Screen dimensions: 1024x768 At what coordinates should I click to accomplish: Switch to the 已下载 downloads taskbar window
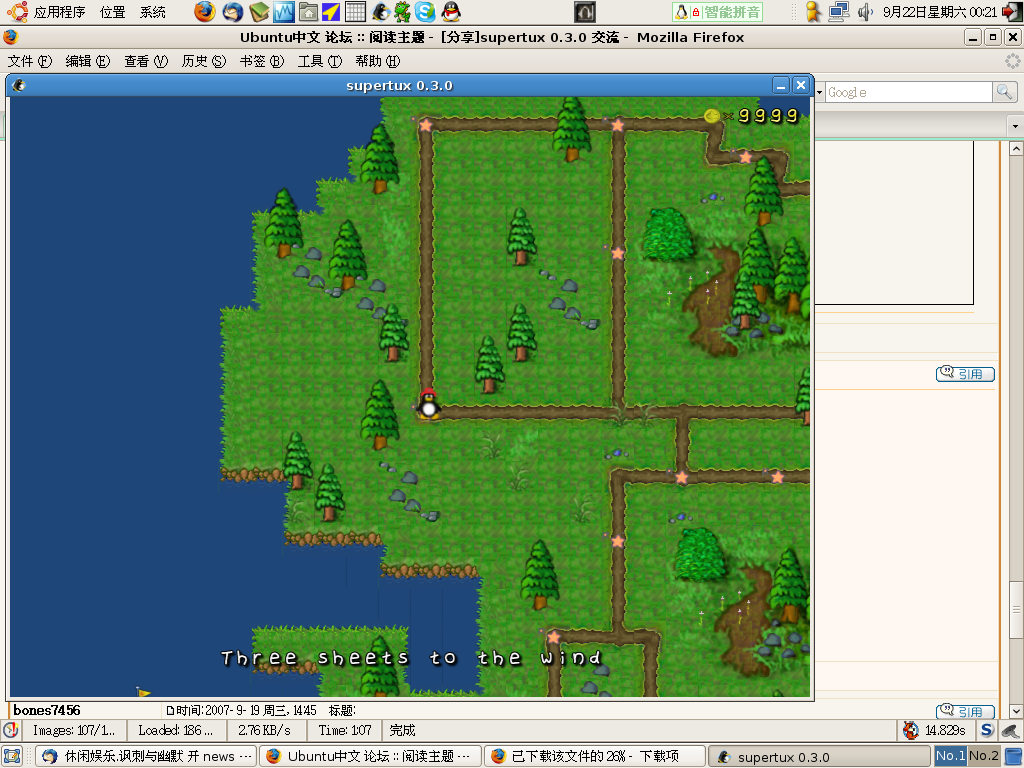(595, 756)
